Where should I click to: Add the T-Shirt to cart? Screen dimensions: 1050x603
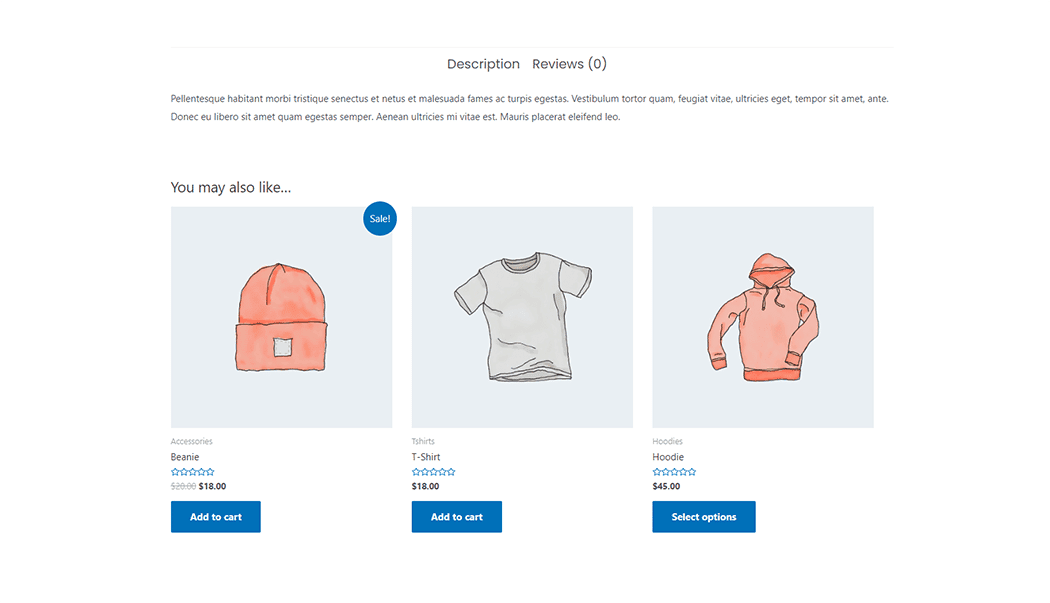(x=456, y=516)
